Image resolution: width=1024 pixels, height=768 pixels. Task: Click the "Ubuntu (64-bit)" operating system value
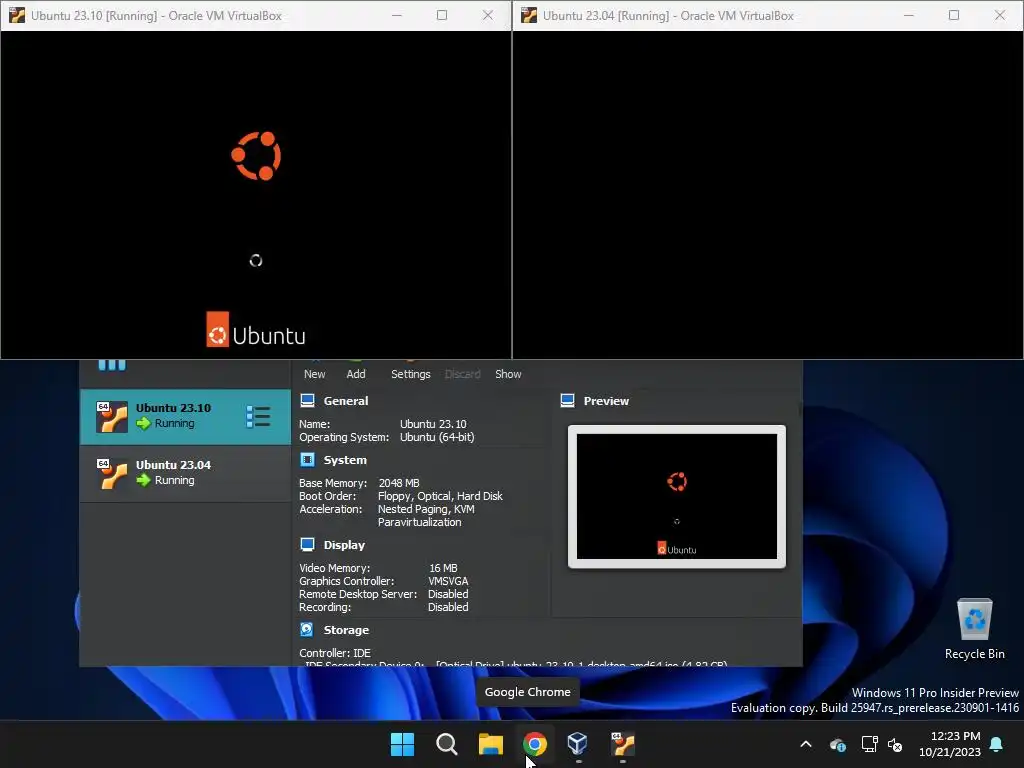click(x=437, y=437)
